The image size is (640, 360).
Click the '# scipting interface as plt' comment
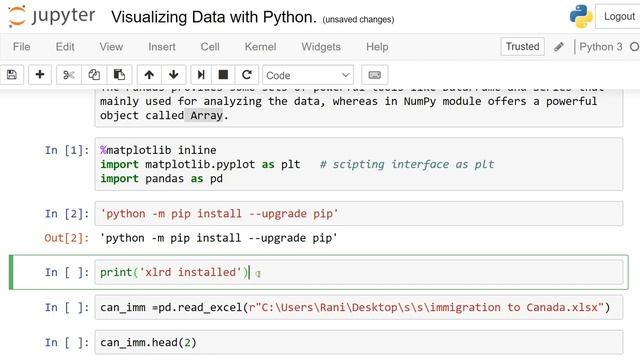[407, 164]
